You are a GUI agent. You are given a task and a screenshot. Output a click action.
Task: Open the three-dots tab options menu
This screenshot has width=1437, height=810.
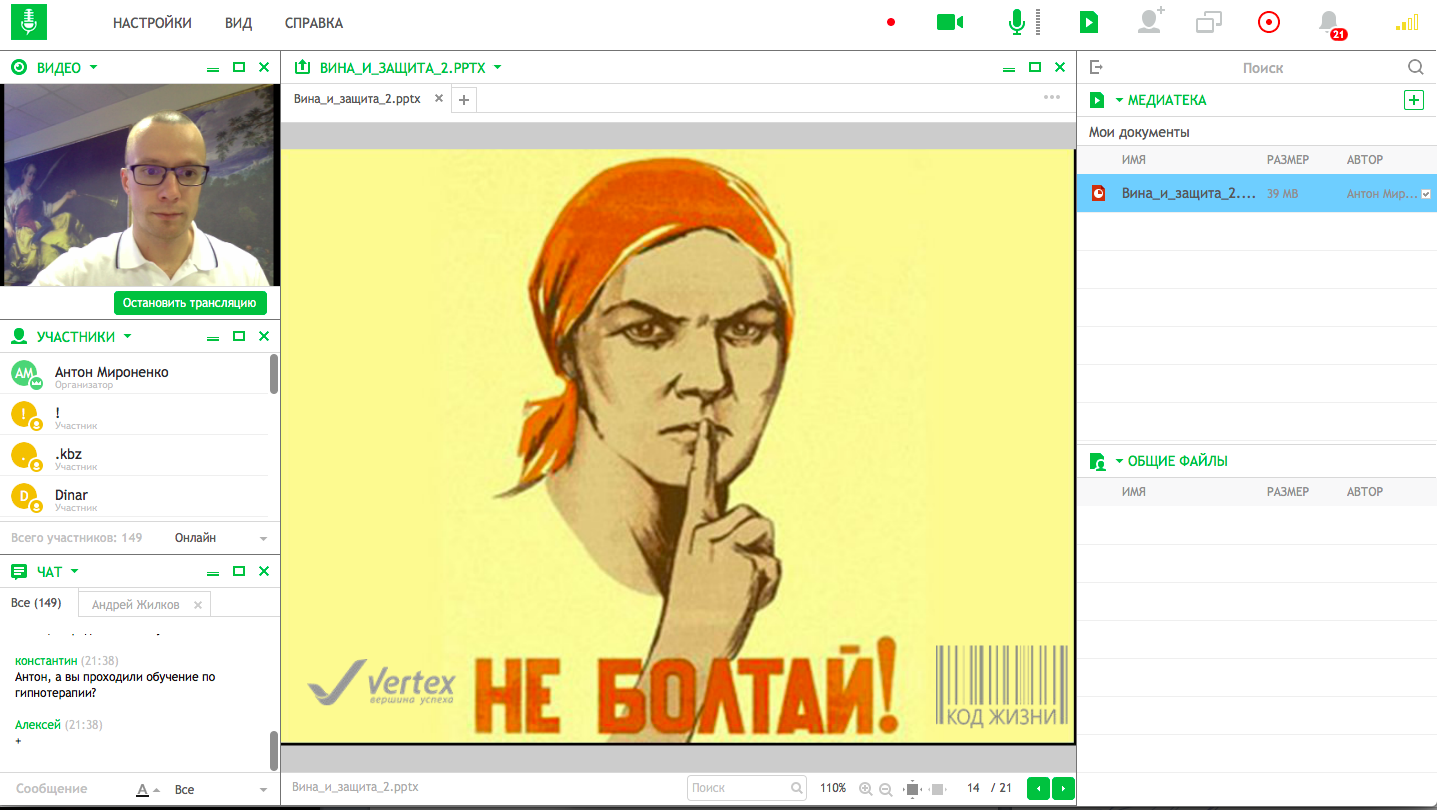click(x=1052, y=97)
